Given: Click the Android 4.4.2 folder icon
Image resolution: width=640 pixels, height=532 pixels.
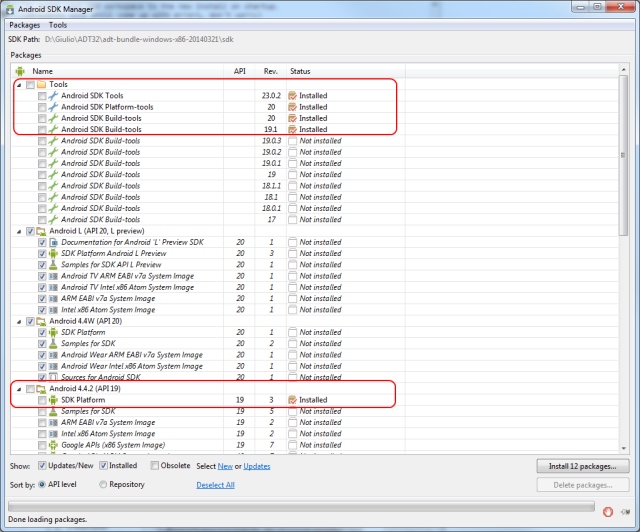Looking at the screenshot, I should pyautogui.click(x=41, y=389).
